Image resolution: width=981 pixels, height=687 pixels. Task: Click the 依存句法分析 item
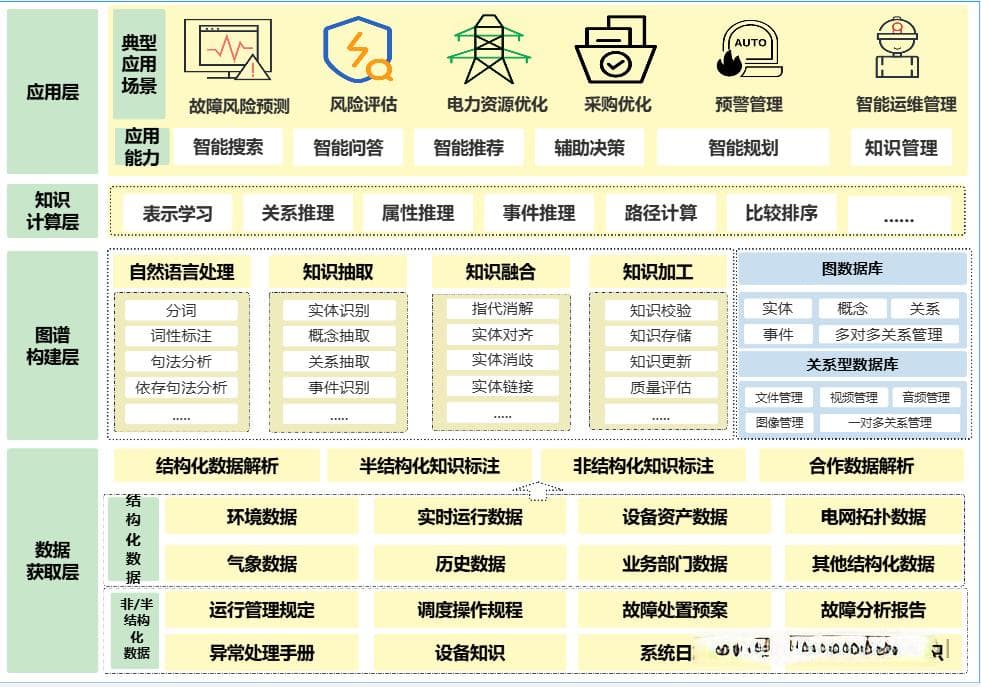point(181,387)
